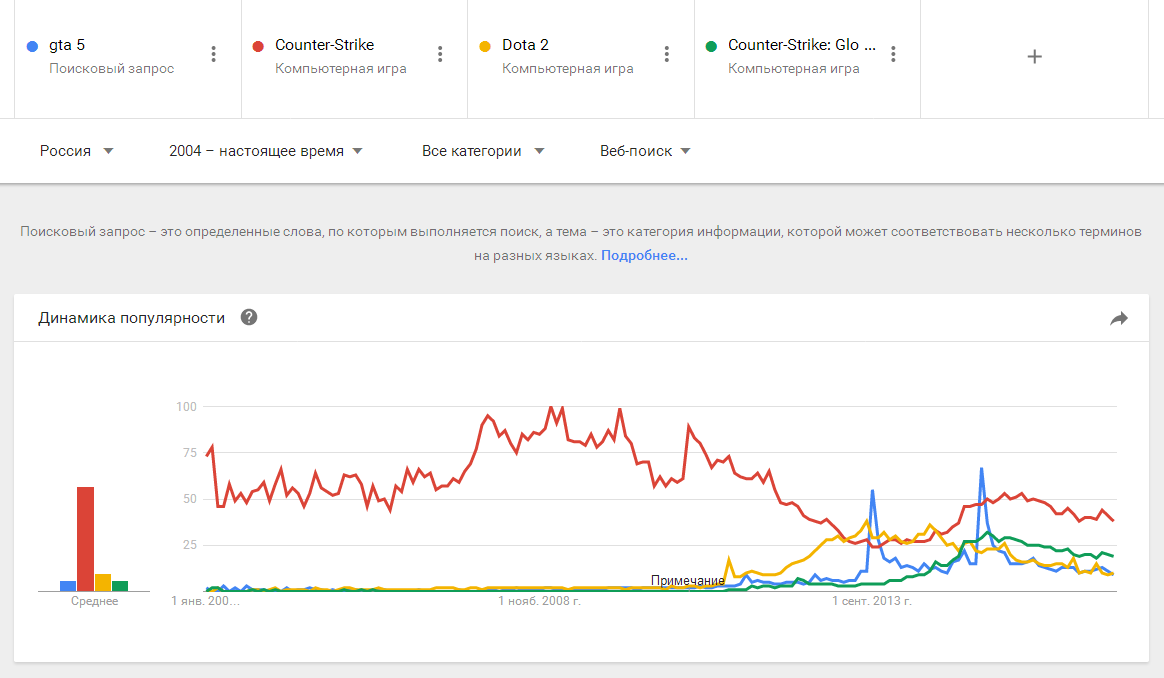Share the popularity dynamics chart

click(1119, 319)
